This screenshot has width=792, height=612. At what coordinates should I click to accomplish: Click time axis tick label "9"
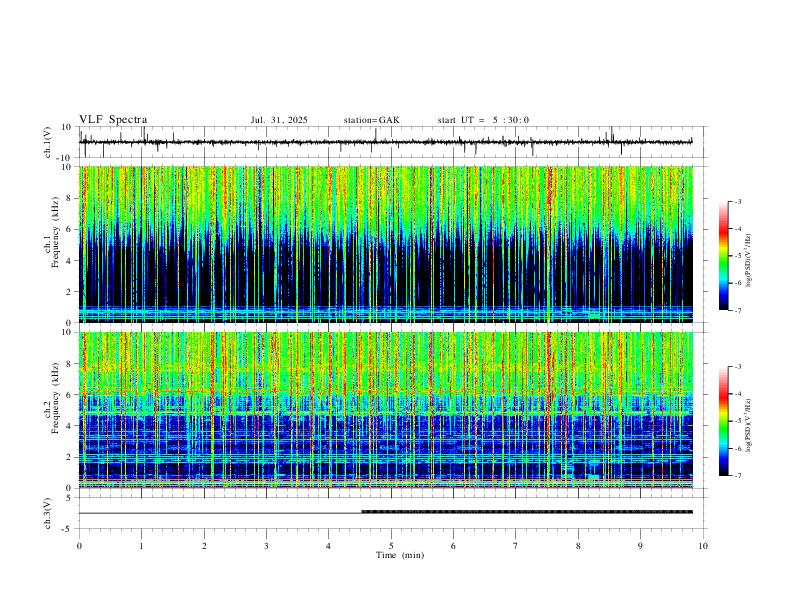(640, 546)
